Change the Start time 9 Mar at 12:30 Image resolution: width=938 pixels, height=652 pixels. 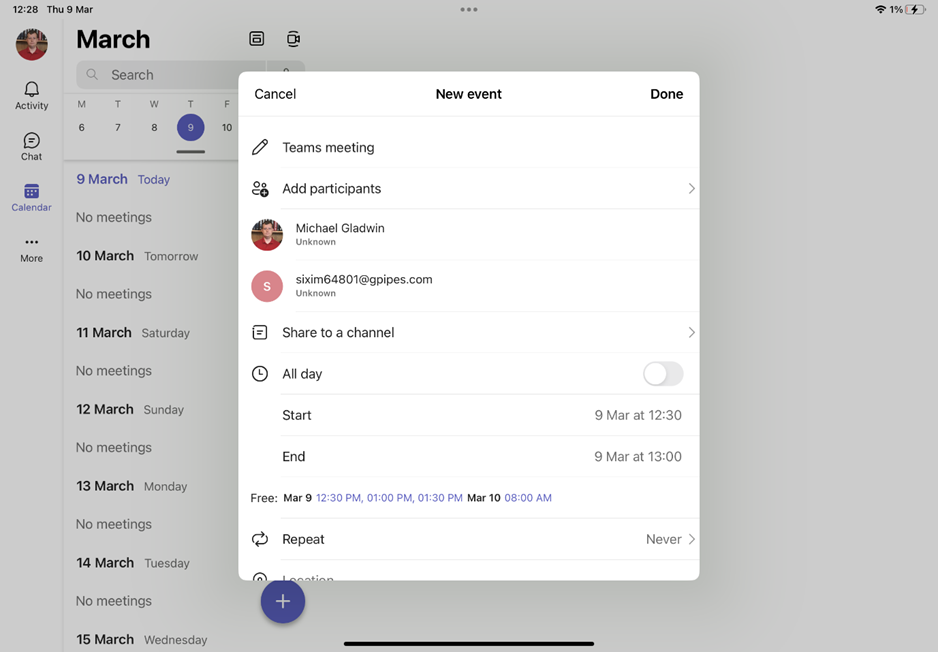tap(637, 415)
